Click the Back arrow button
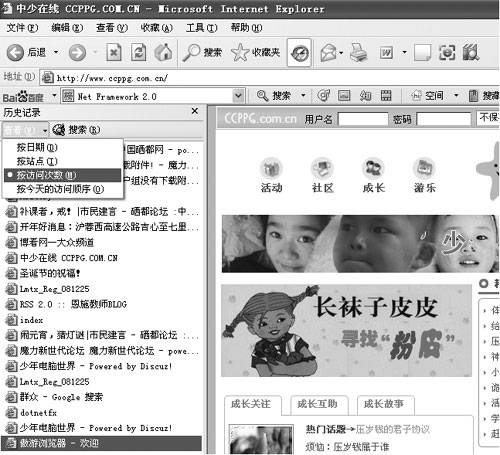The height and width of the screenshot is (455, 500). 15,53
